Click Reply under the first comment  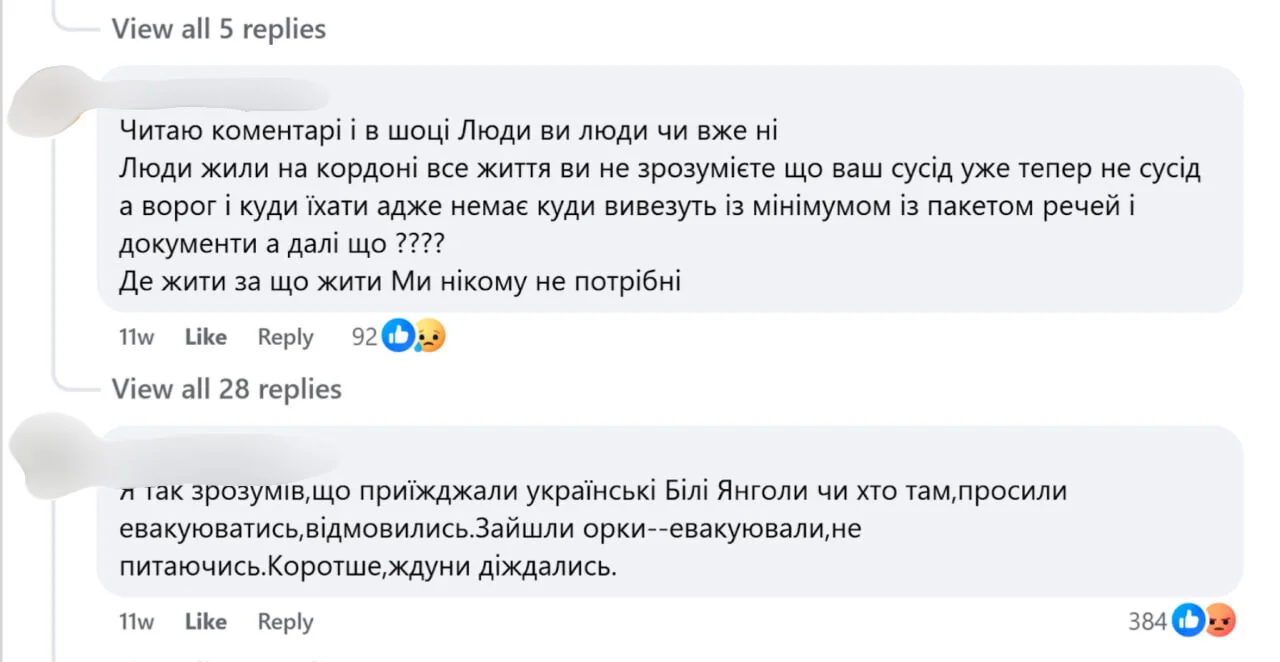point(284,337)
